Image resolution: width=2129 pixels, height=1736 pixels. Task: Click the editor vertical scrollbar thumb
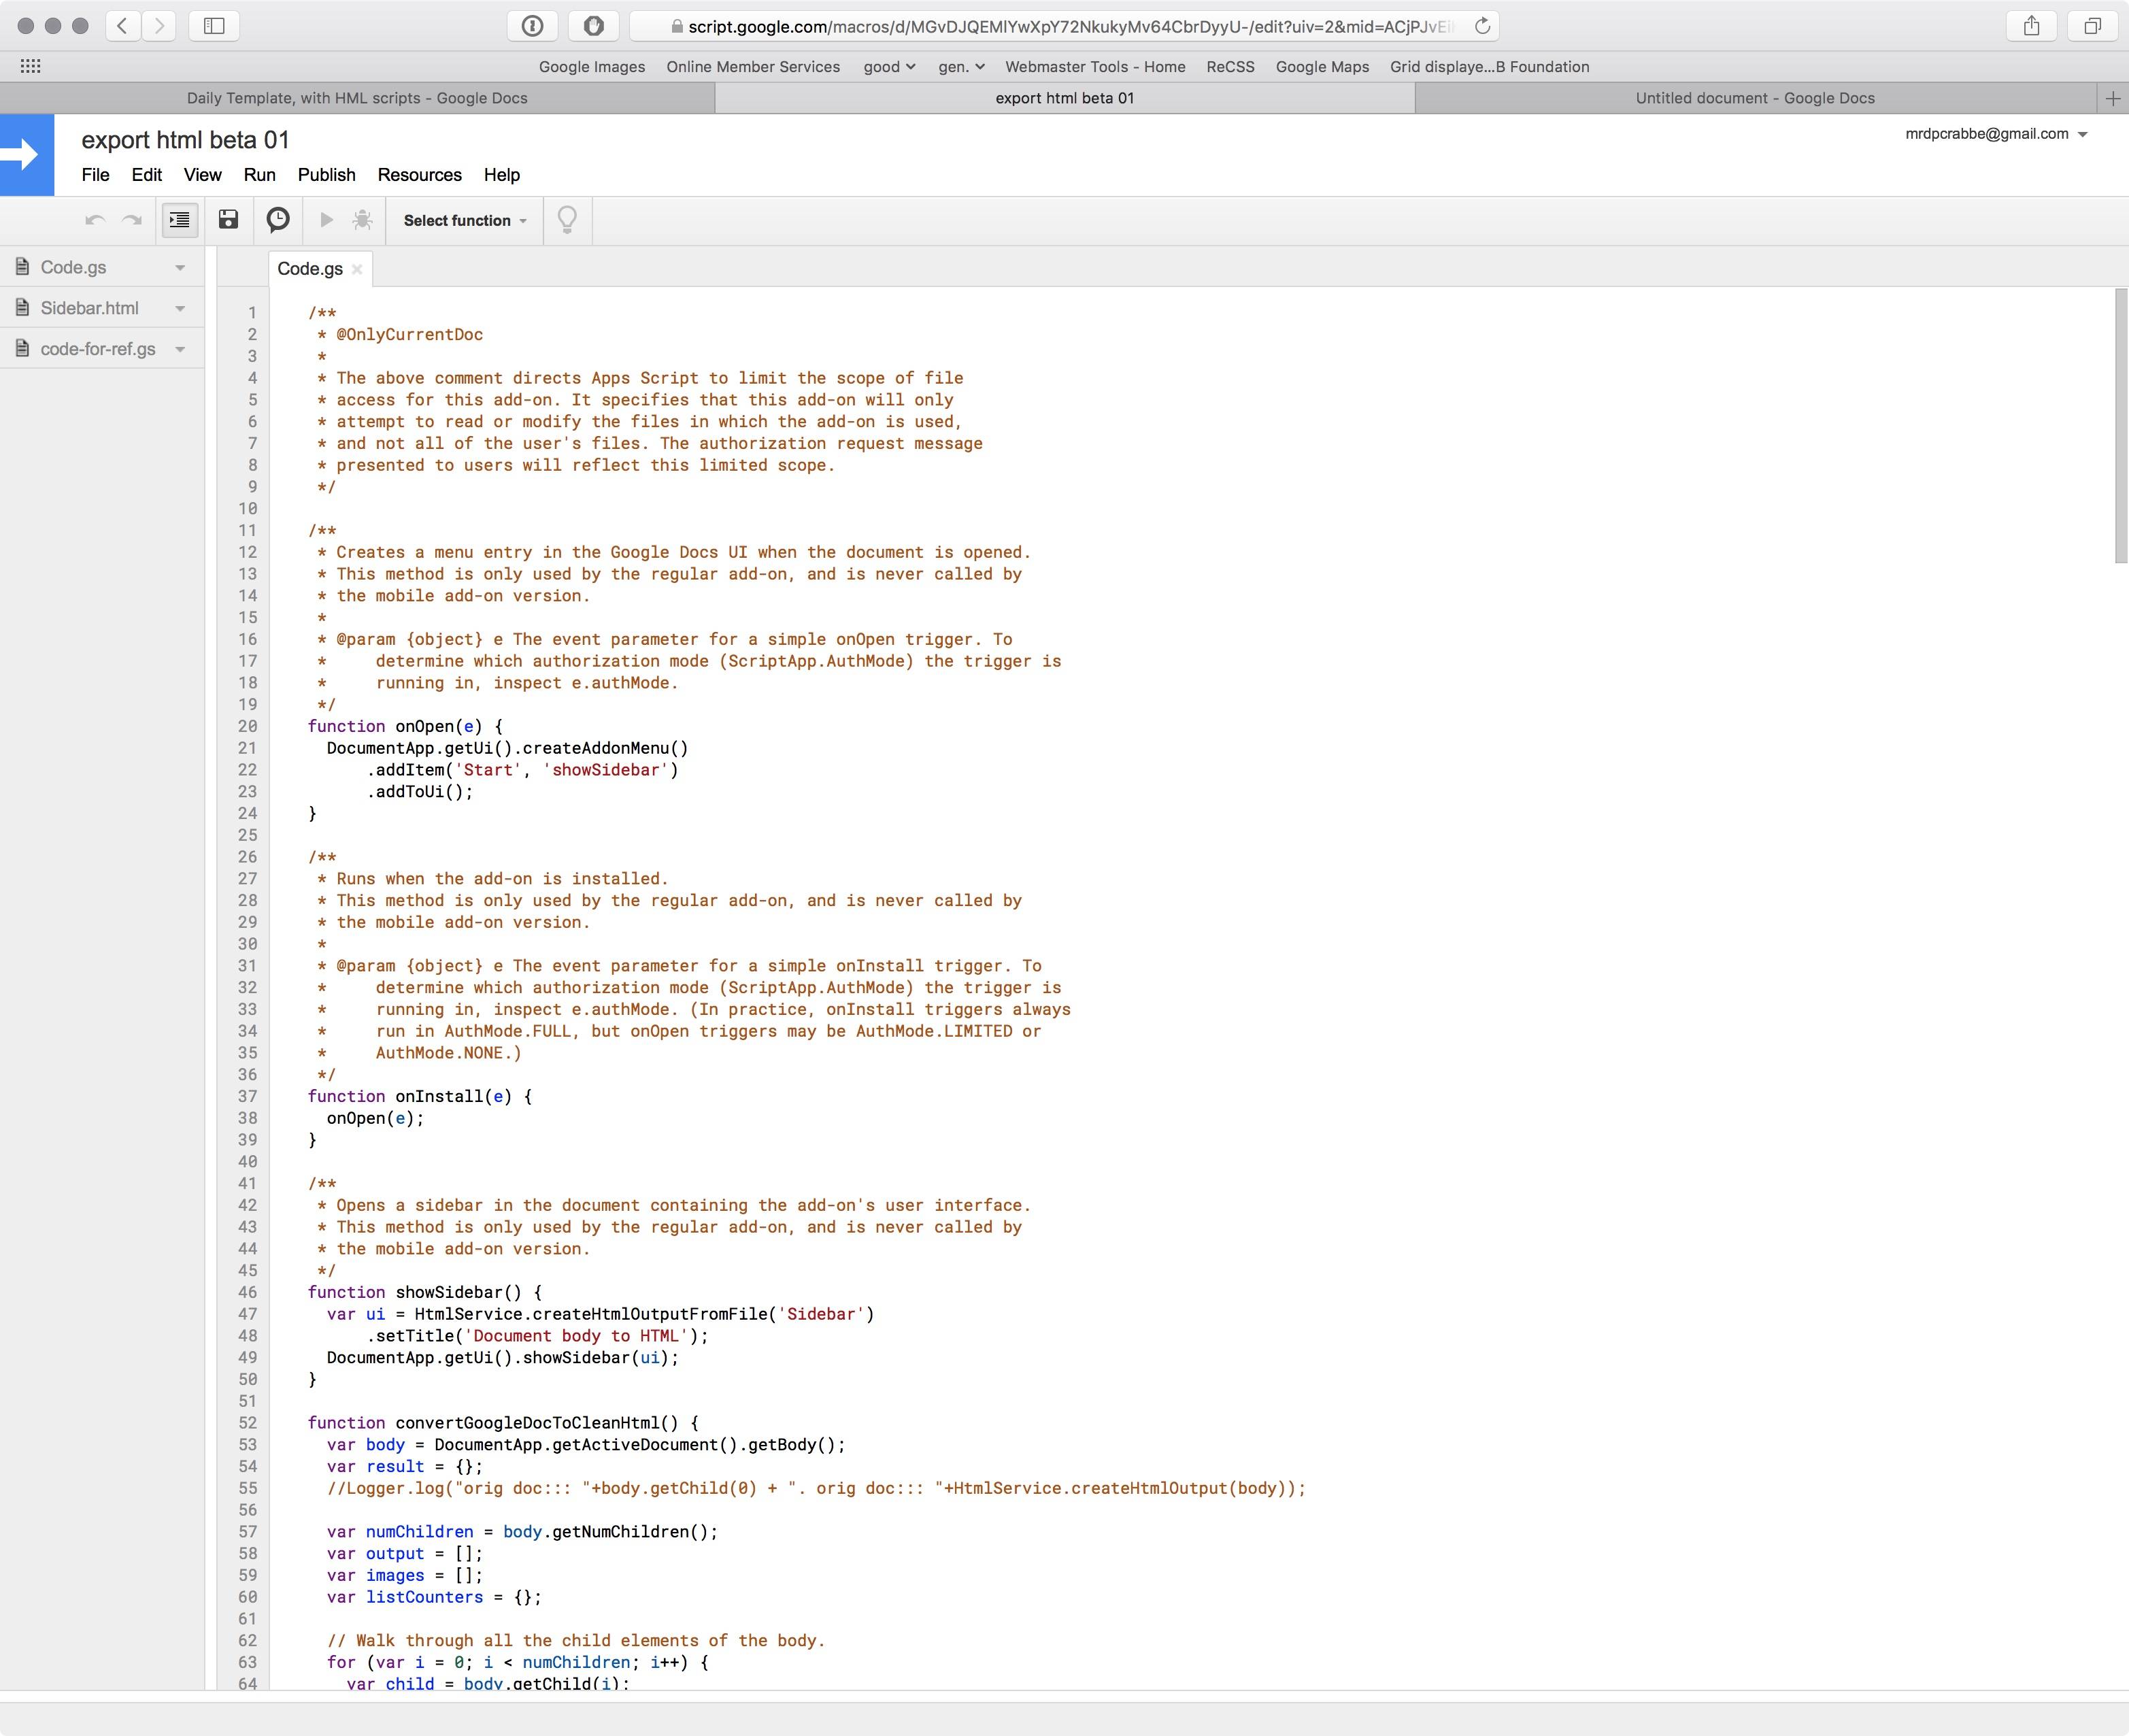click(2120, 425)
